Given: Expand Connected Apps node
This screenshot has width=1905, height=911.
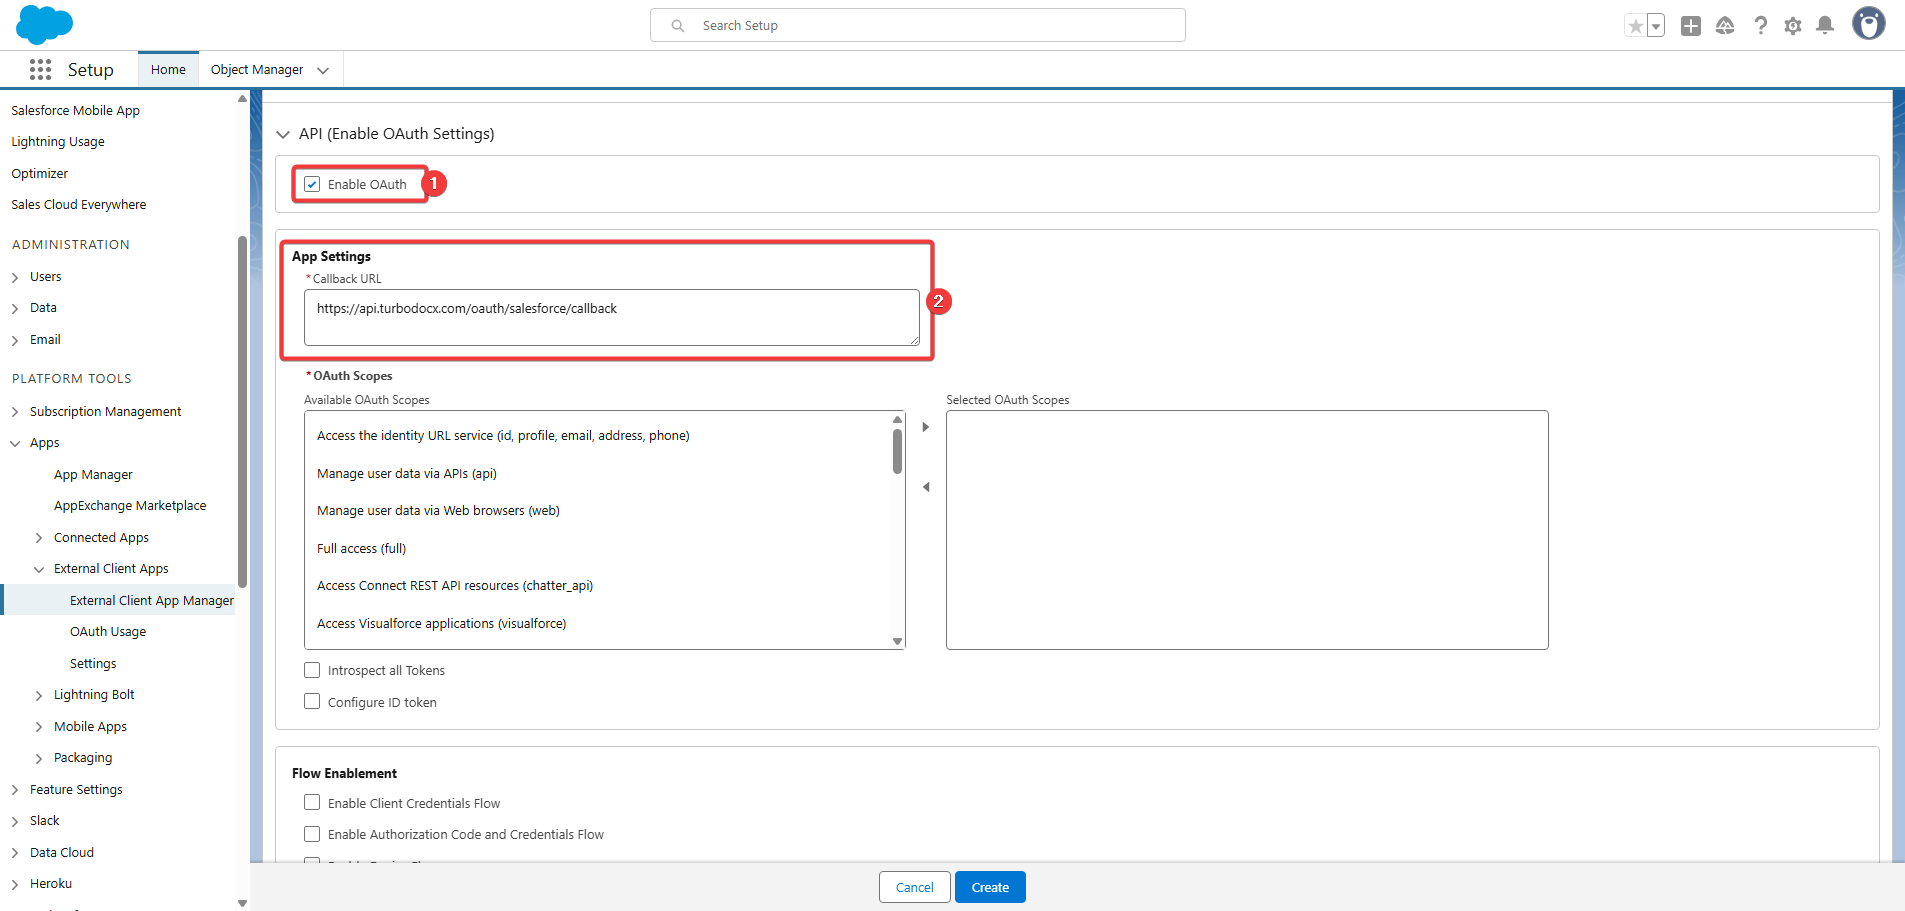Looking at the screenshot, I should 39,538.
